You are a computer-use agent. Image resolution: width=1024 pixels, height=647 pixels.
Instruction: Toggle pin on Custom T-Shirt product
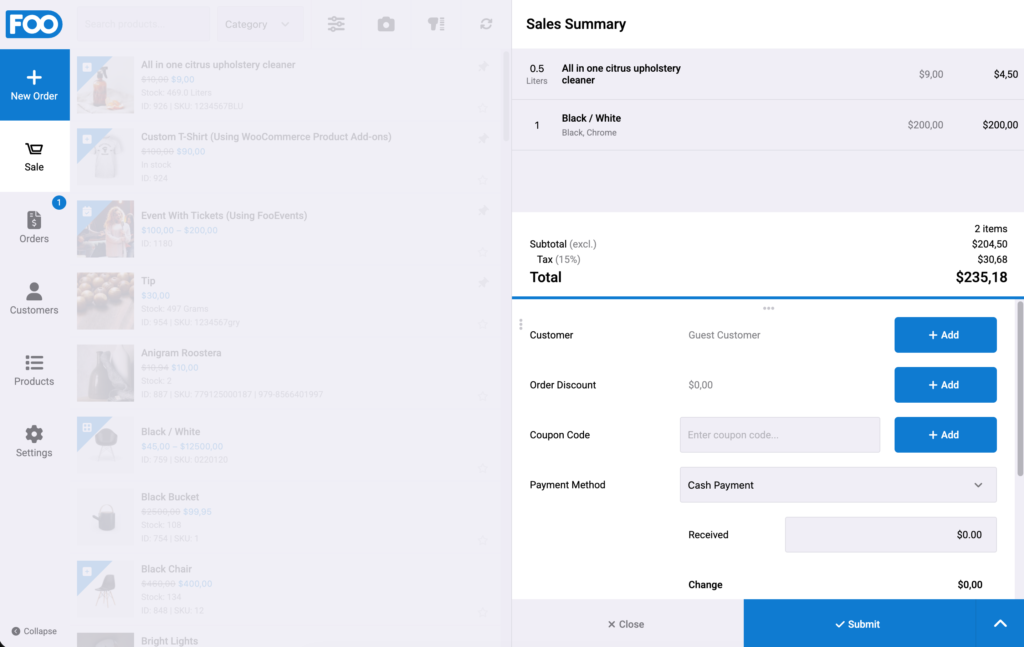483,138
